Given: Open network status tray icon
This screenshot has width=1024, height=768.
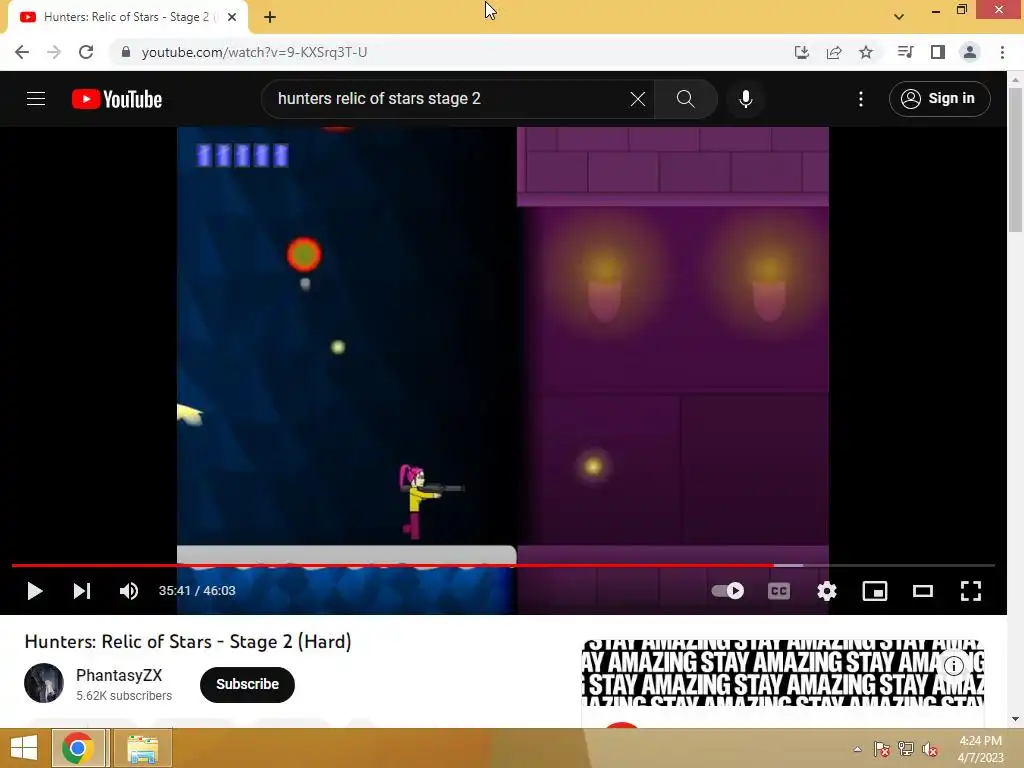Looking at the screenshot, I should click(x=906, y=749).
